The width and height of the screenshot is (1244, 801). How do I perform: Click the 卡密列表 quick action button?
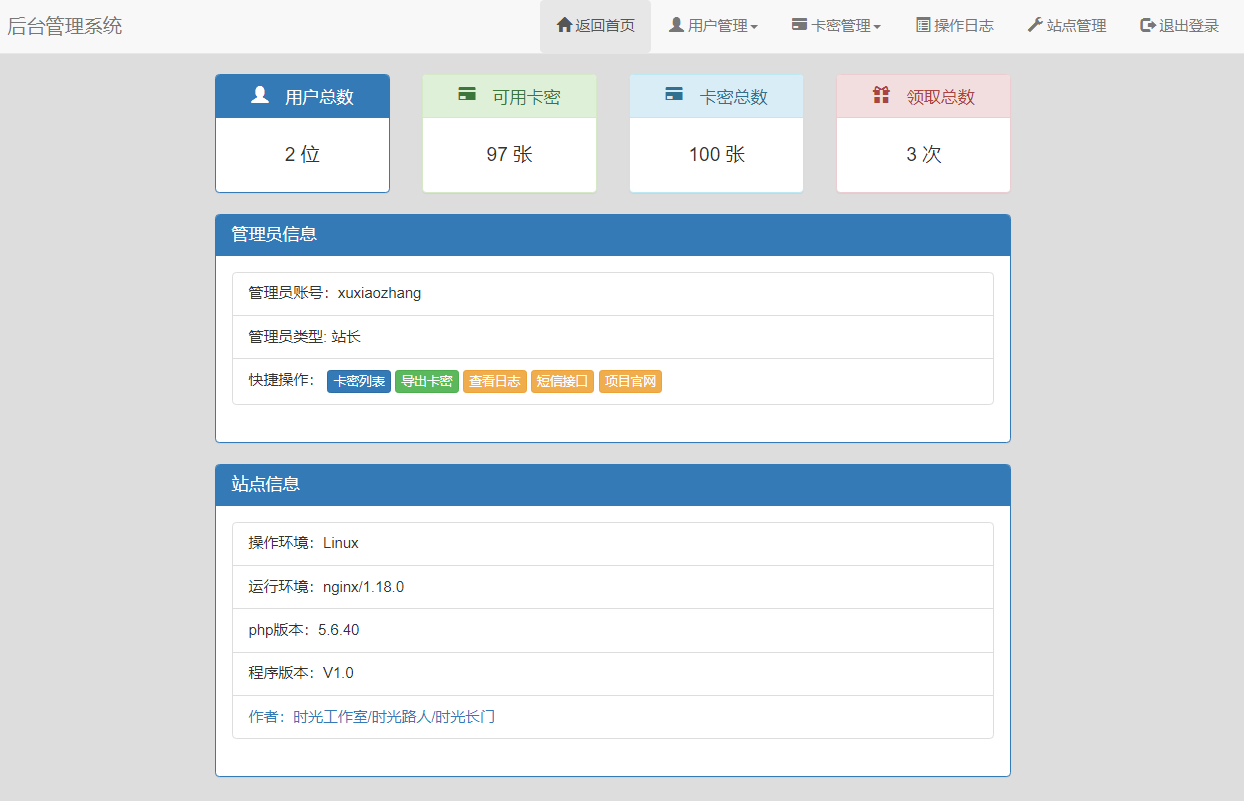point(359,381)
